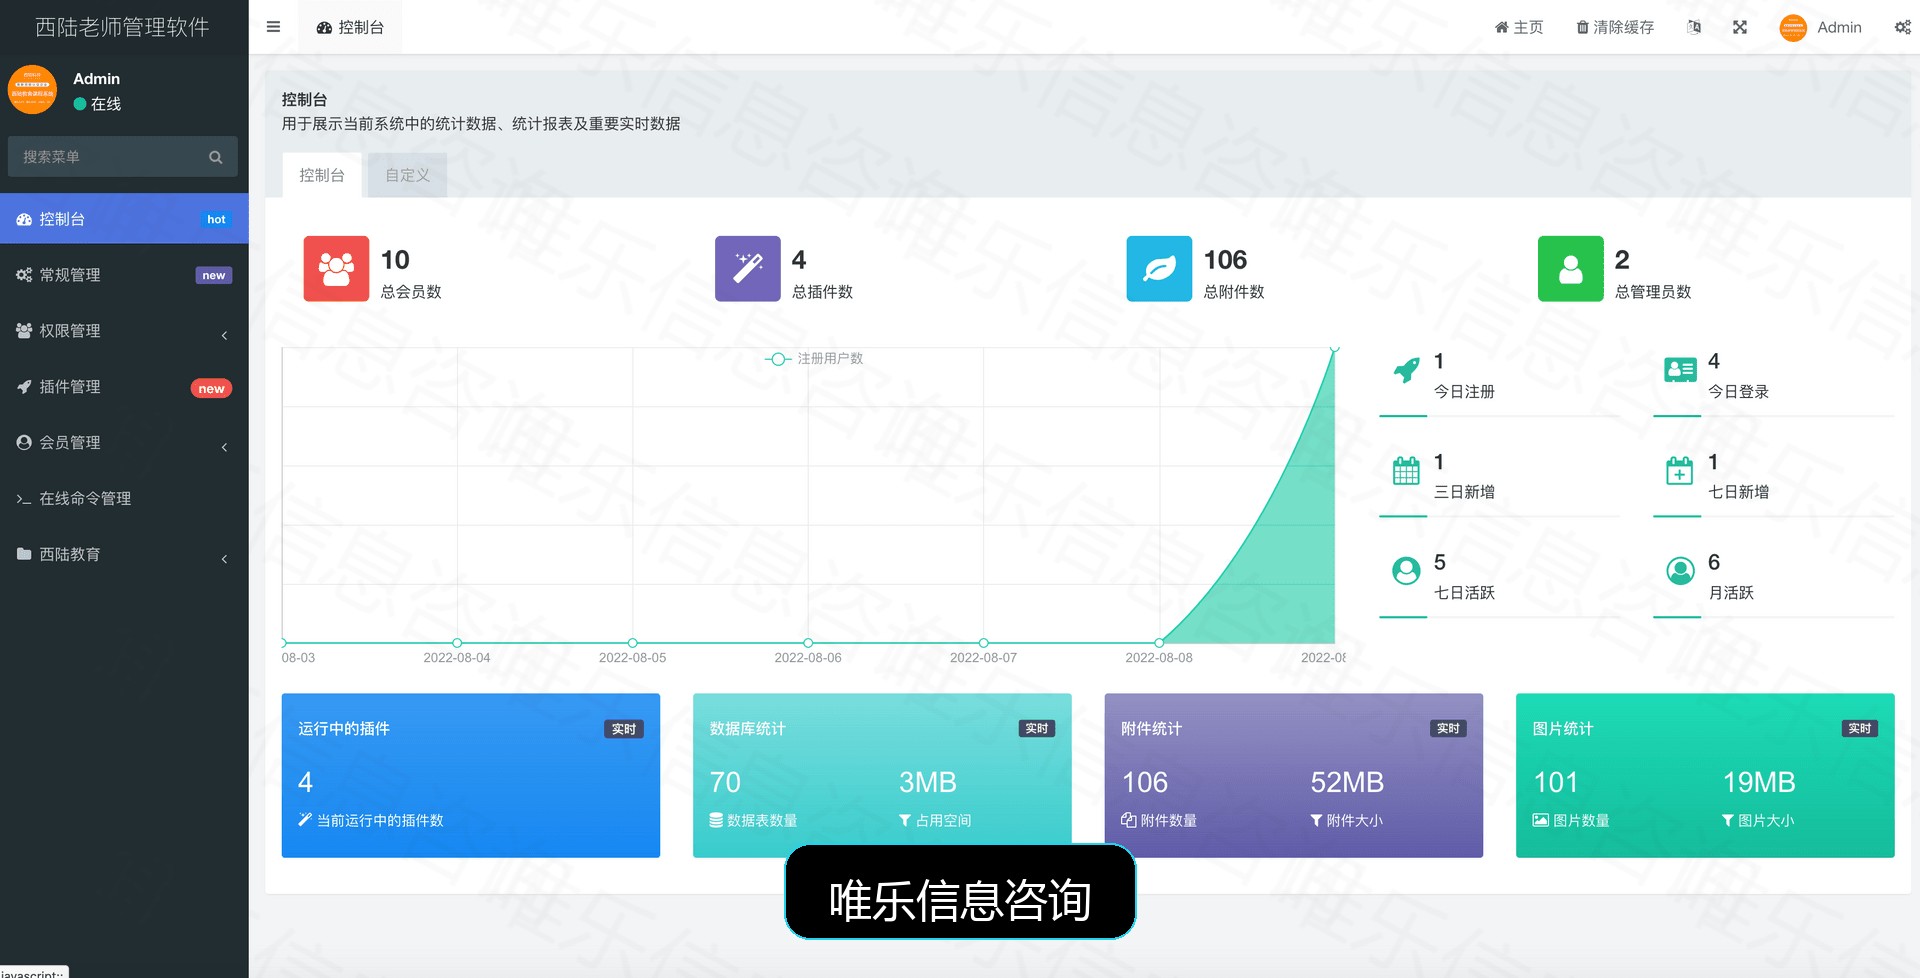Open the settings gears icon at top right
Screen dimensions: 1920x978
click(1902, 27)
